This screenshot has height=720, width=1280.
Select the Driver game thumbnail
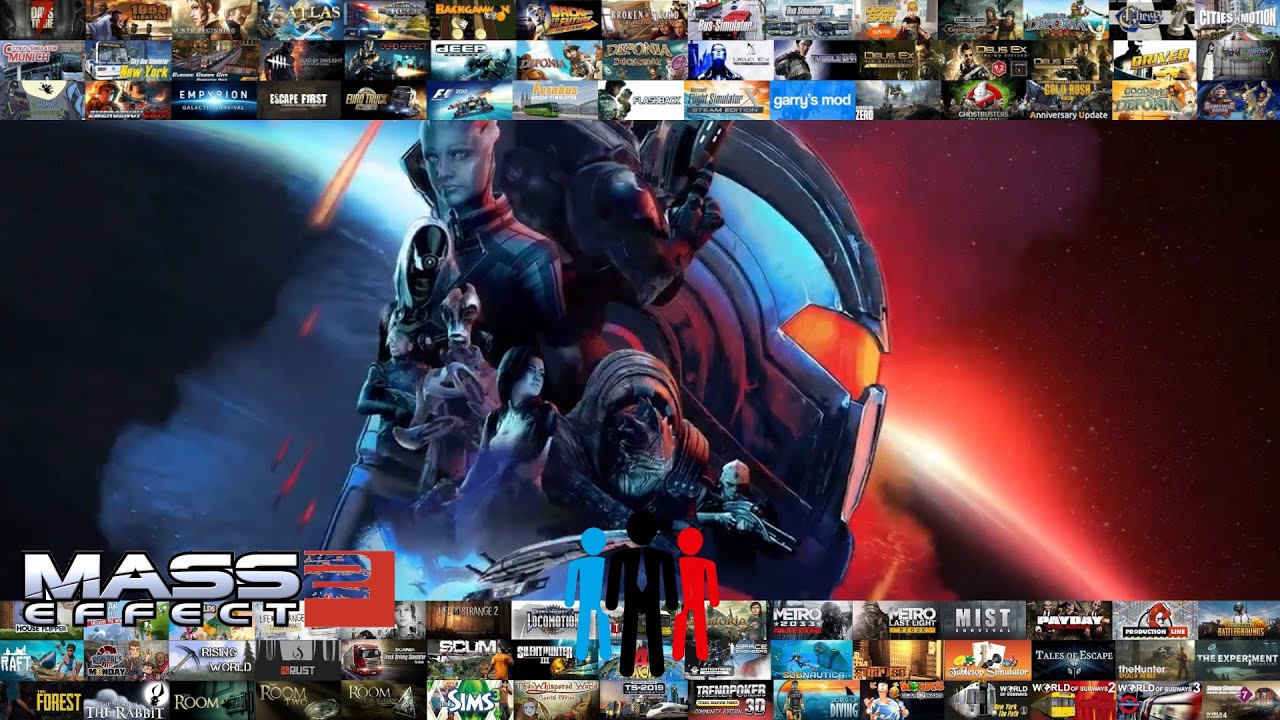pos(1153,60)
